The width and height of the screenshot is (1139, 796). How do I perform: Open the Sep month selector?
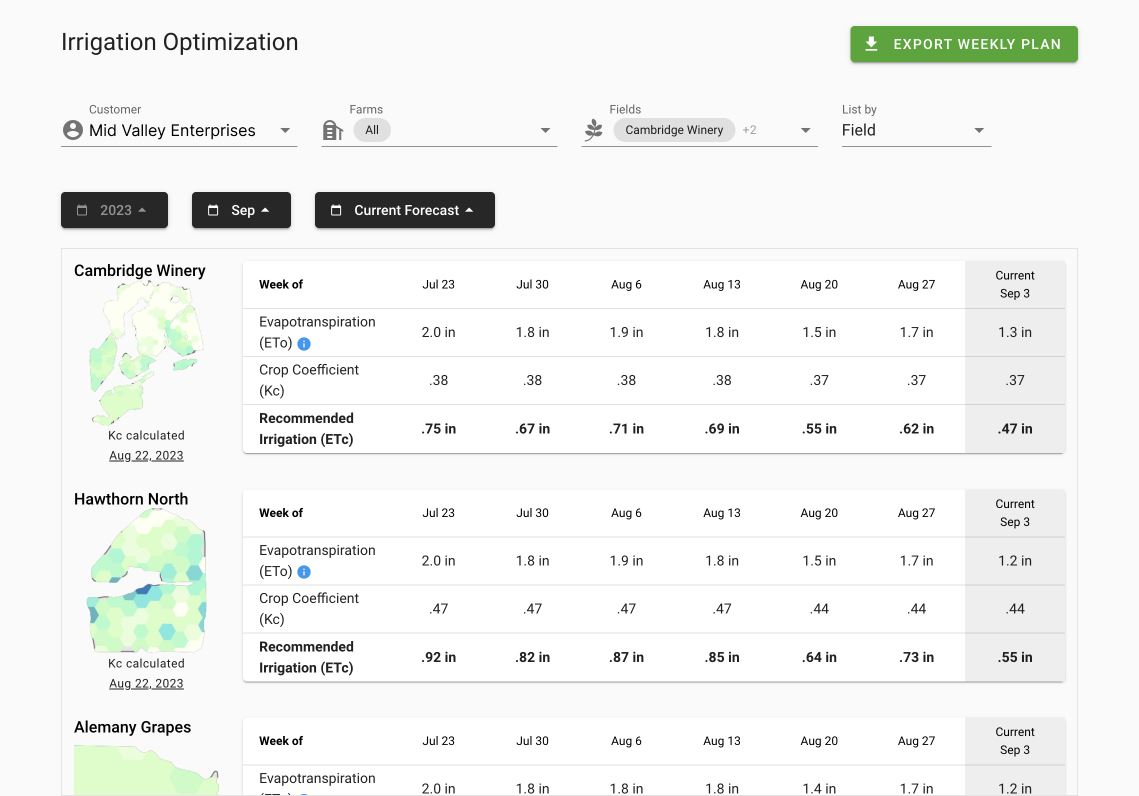[241, 210]
